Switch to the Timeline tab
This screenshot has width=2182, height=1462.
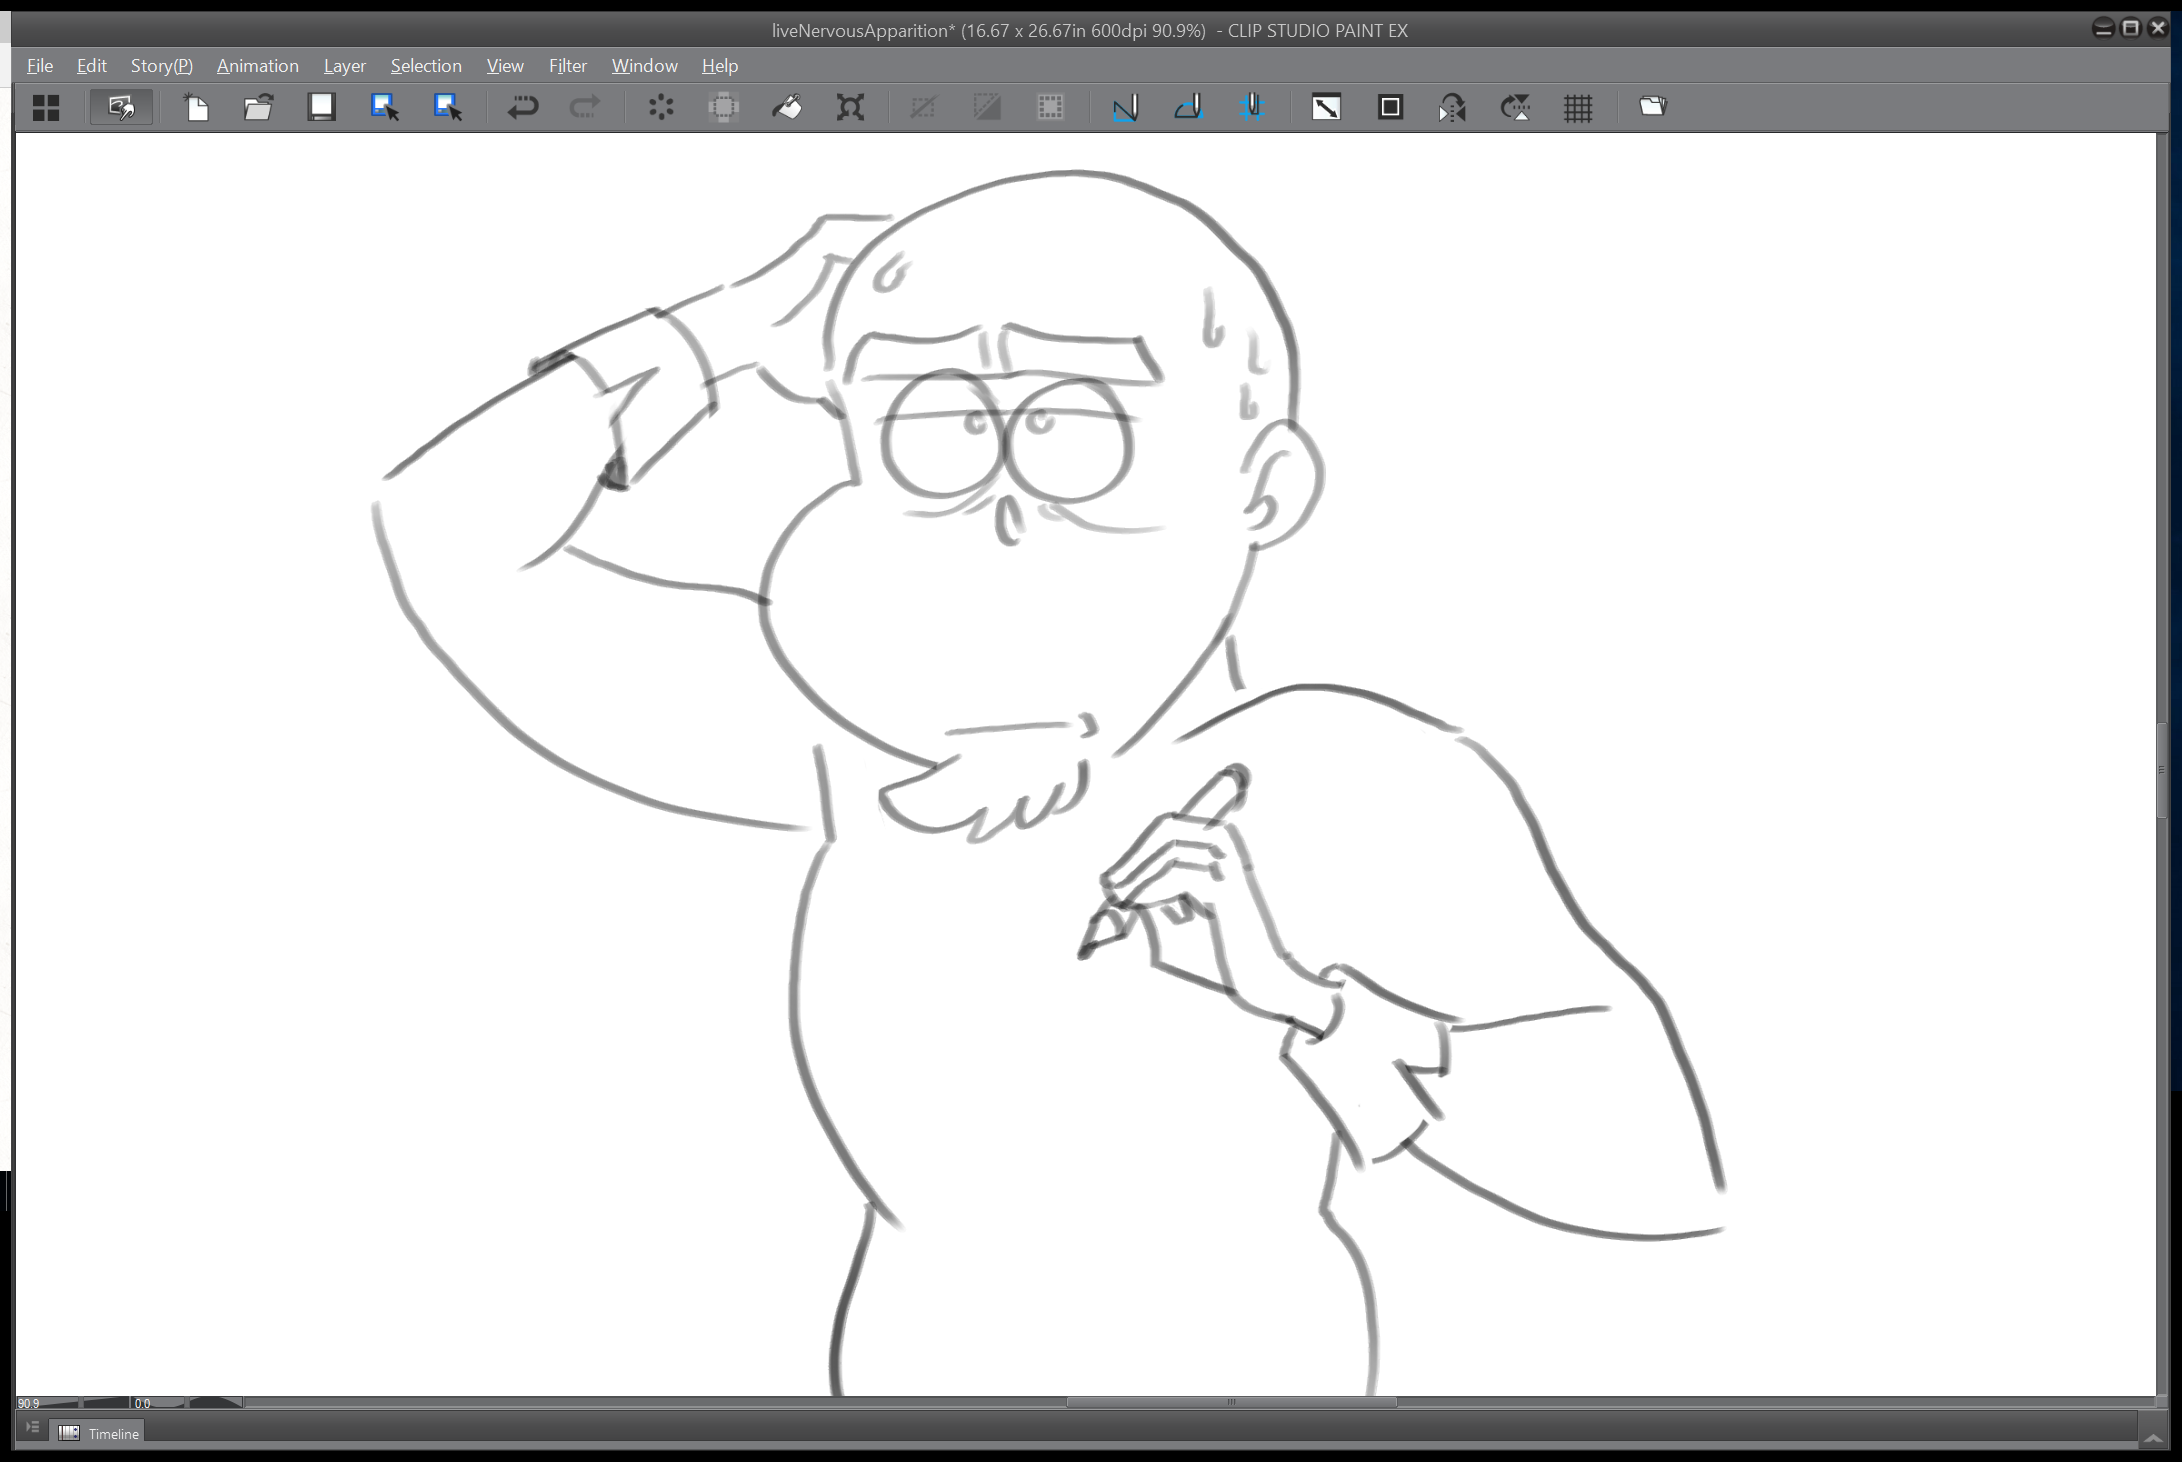(x=99, y=1434)
